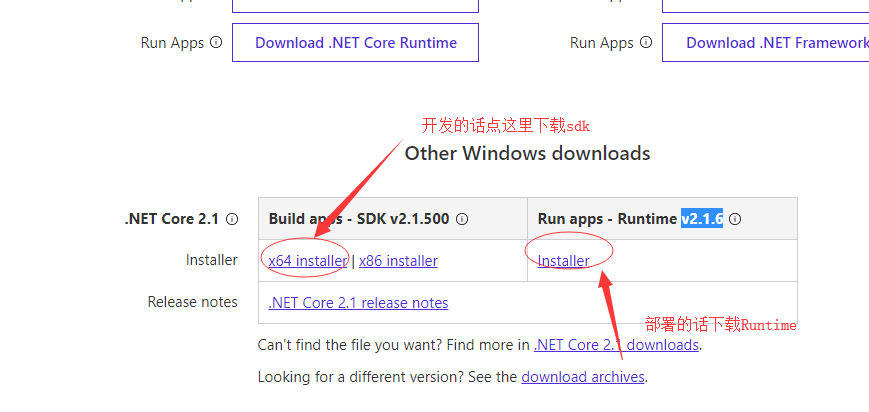Click info icon beside right Run Apps label
The width and height of the screenshot is (869, 412).
click(646, 43)
